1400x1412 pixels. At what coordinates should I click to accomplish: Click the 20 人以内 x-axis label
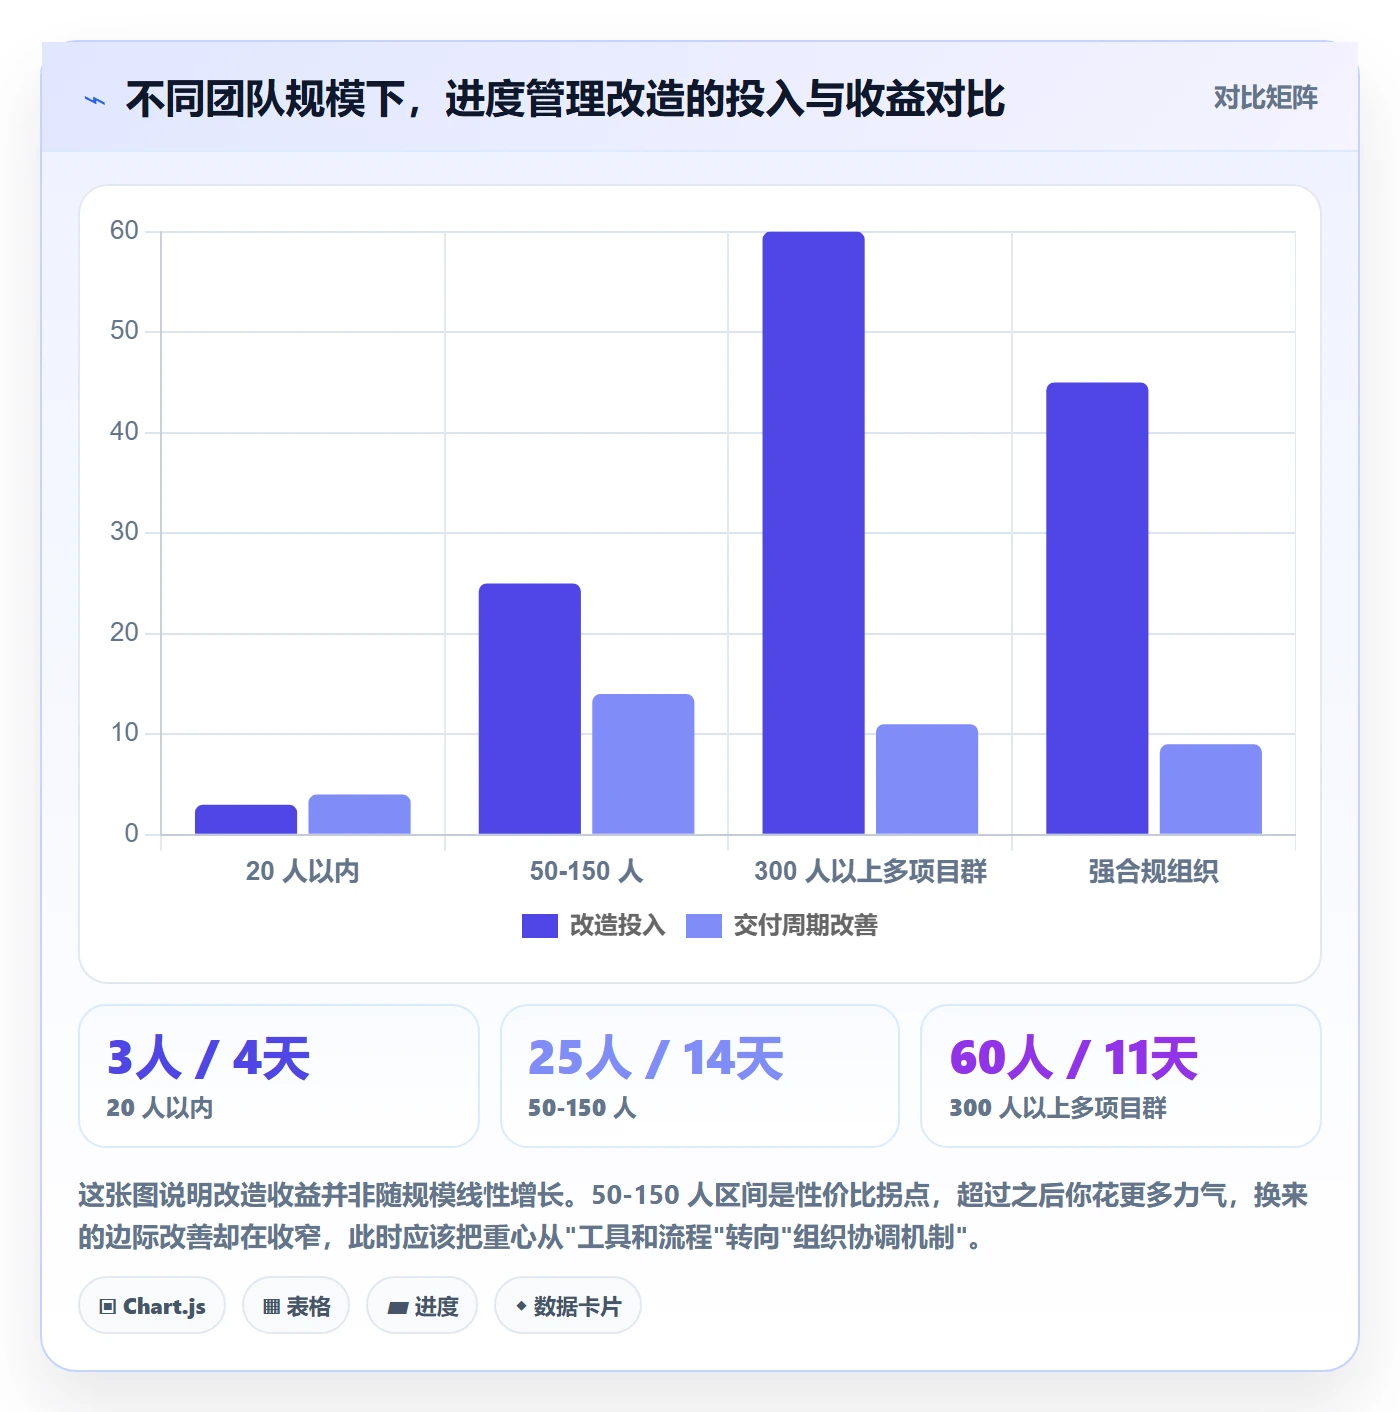302,871
